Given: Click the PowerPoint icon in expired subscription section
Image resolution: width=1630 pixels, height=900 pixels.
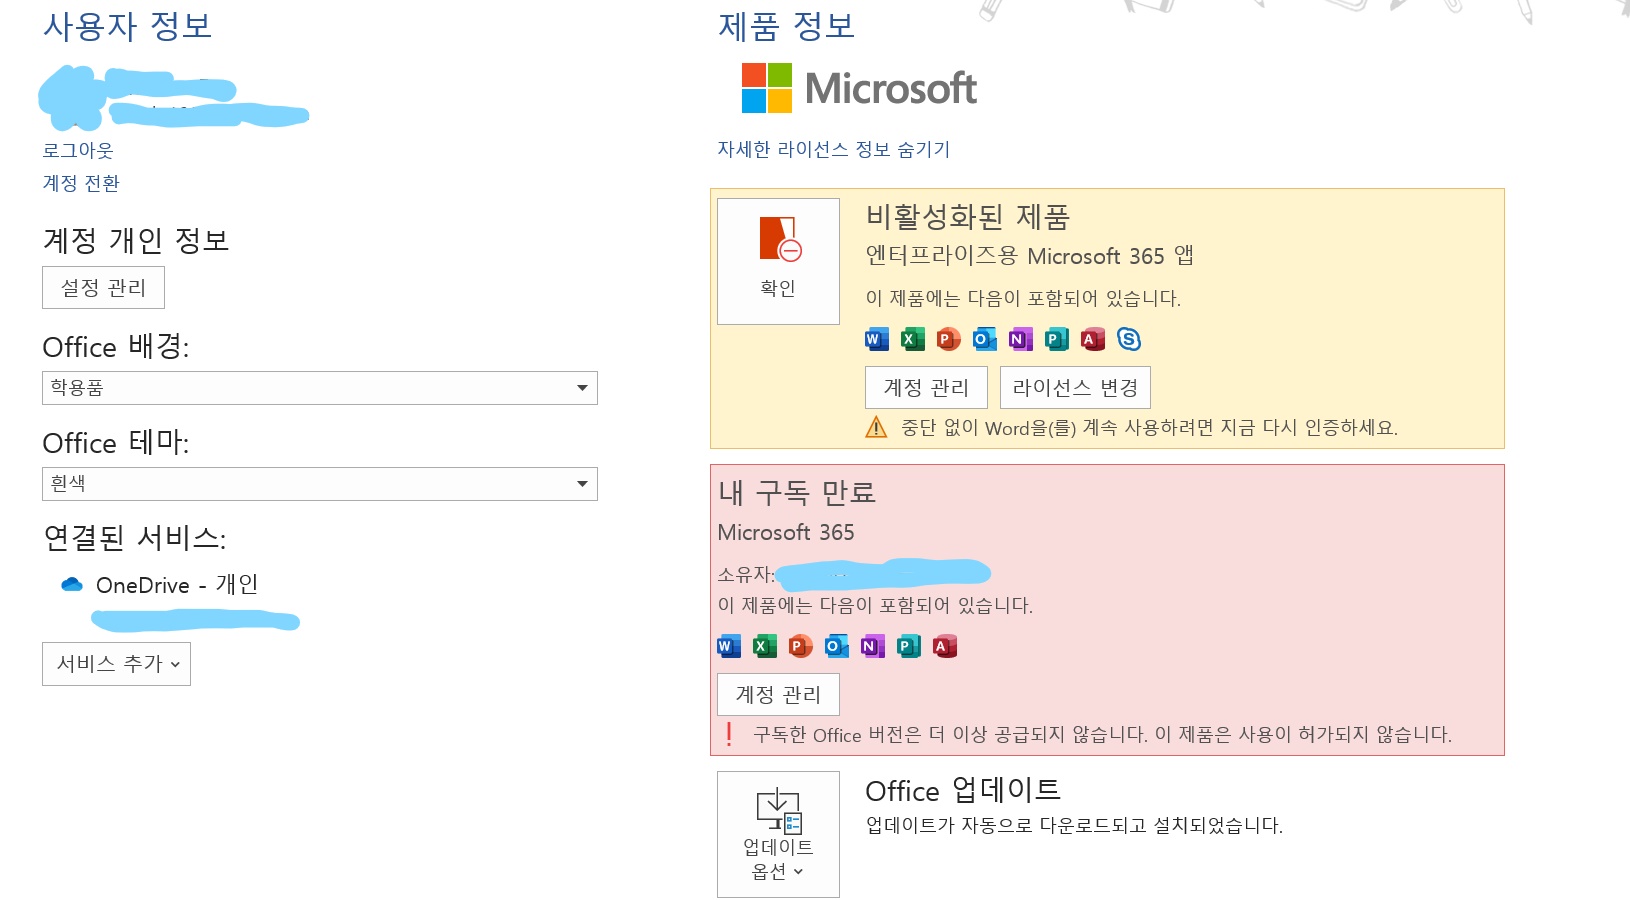Looking at the screenshot, I should pos(801,646).
